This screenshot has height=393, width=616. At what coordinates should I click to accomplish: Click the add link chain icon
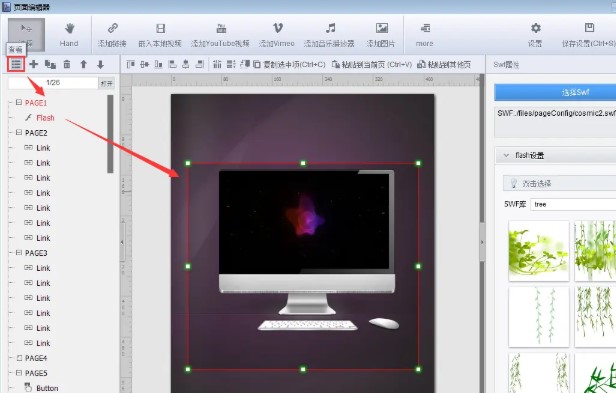tap(113, 28)
